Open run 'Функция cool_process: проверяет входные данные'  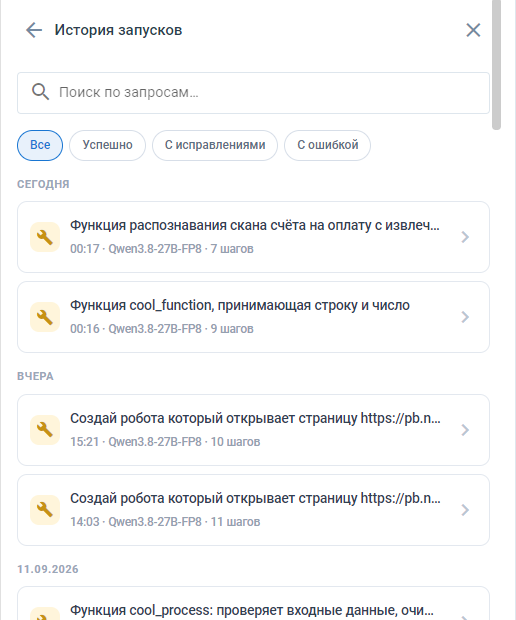pyautogui.click(x=252, y=610)
